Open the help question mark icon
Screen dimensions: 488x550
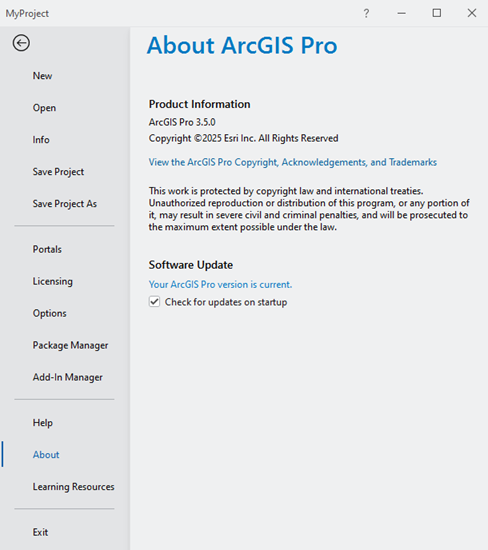(x=366, y=13)
